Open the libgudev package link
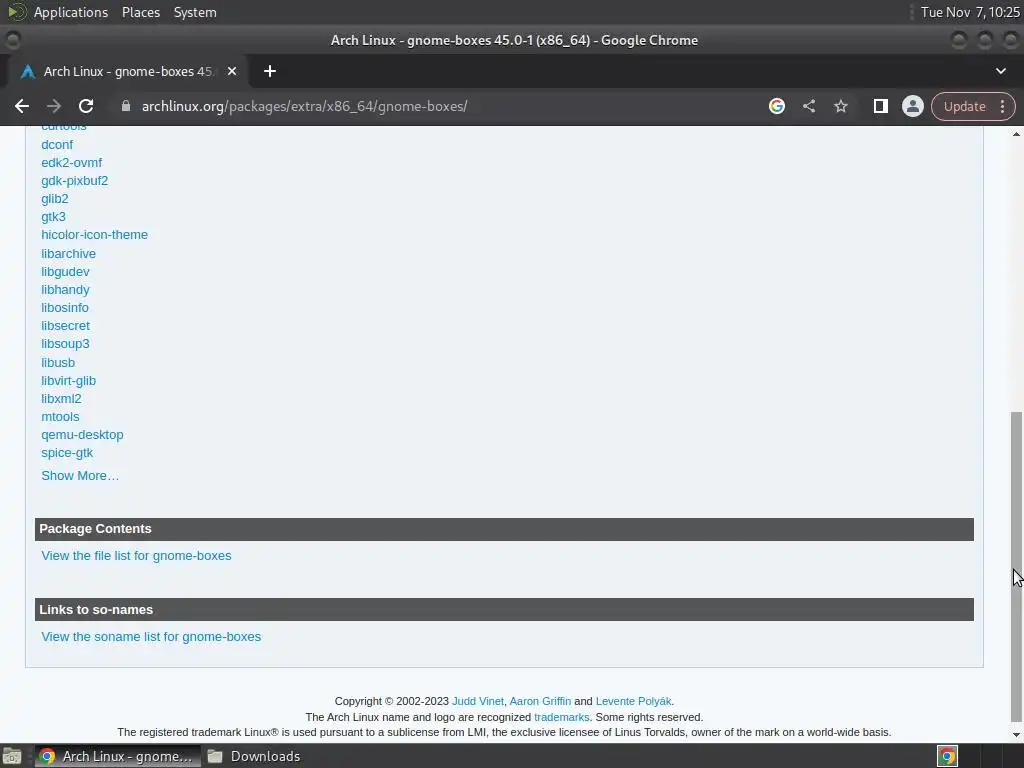1024x768 pixels. [65, 272]
